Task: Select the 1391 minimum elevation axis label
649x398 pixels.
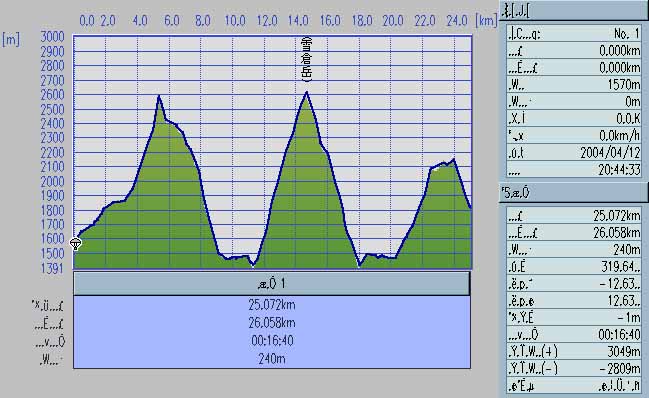Action: (x=53, y=269)
